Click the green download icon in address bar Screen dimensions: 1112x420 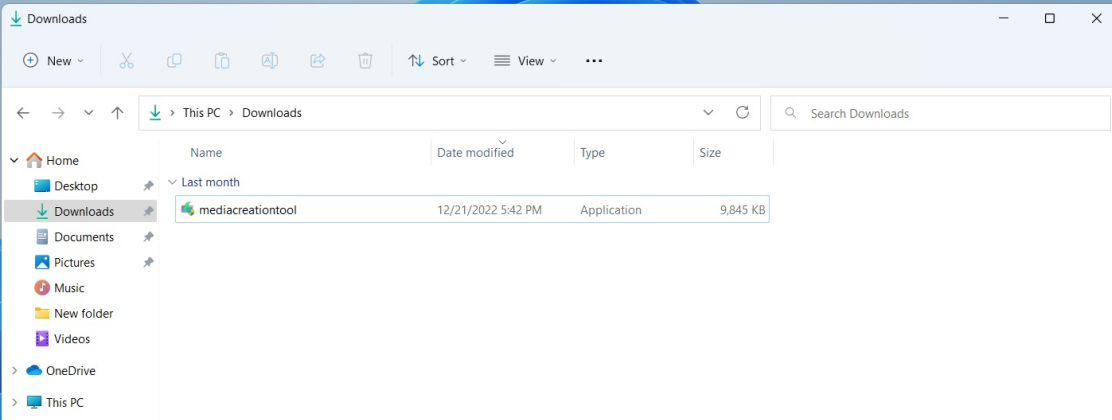coord(155,113)
